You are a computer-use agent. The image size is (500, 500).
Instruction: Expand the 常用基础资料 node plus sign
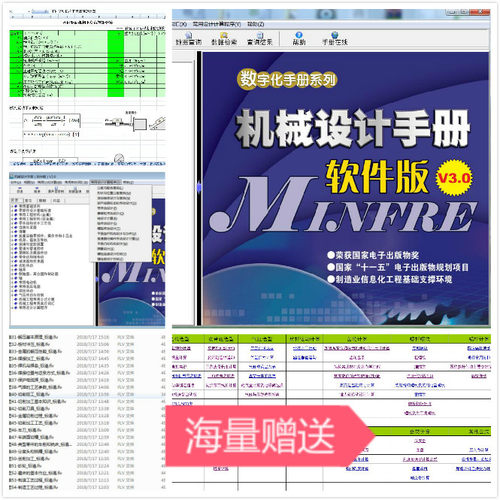(x=12, y=206)
